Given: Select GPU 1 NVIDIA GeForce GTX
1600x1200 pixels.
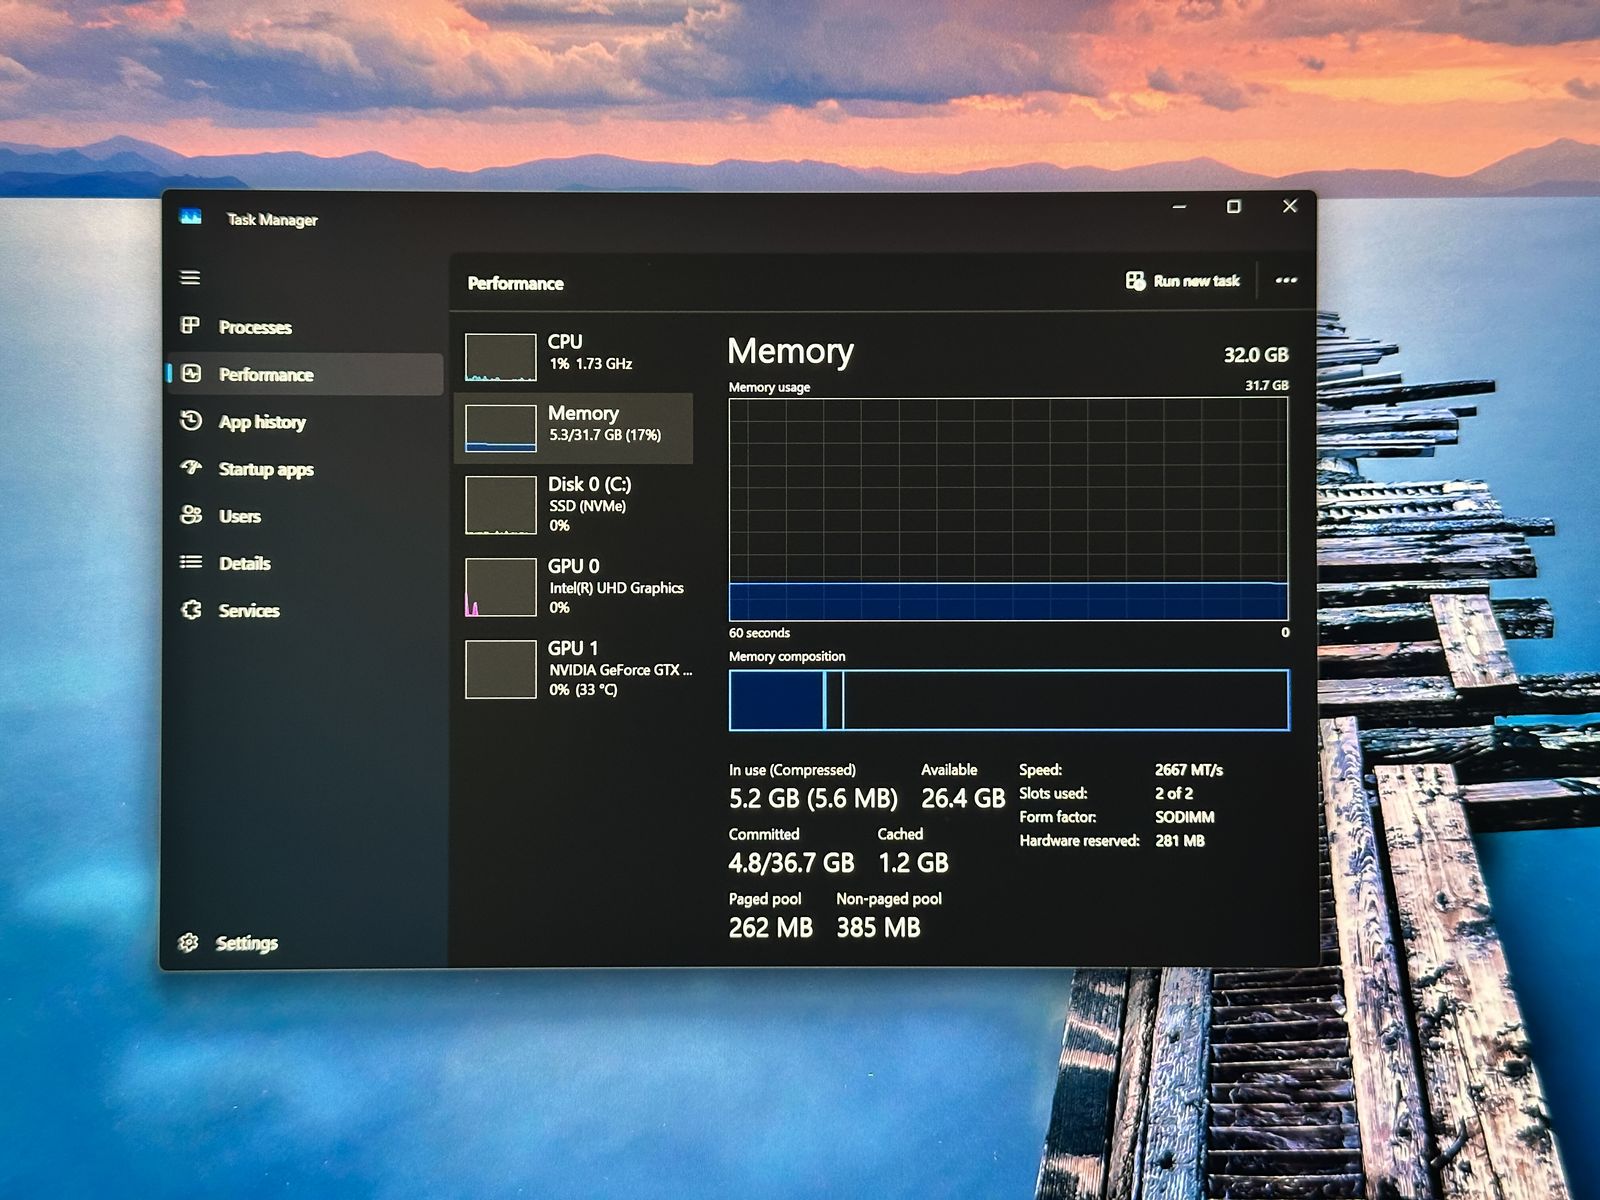Looking at the screenshot, I should pos(573,668).
